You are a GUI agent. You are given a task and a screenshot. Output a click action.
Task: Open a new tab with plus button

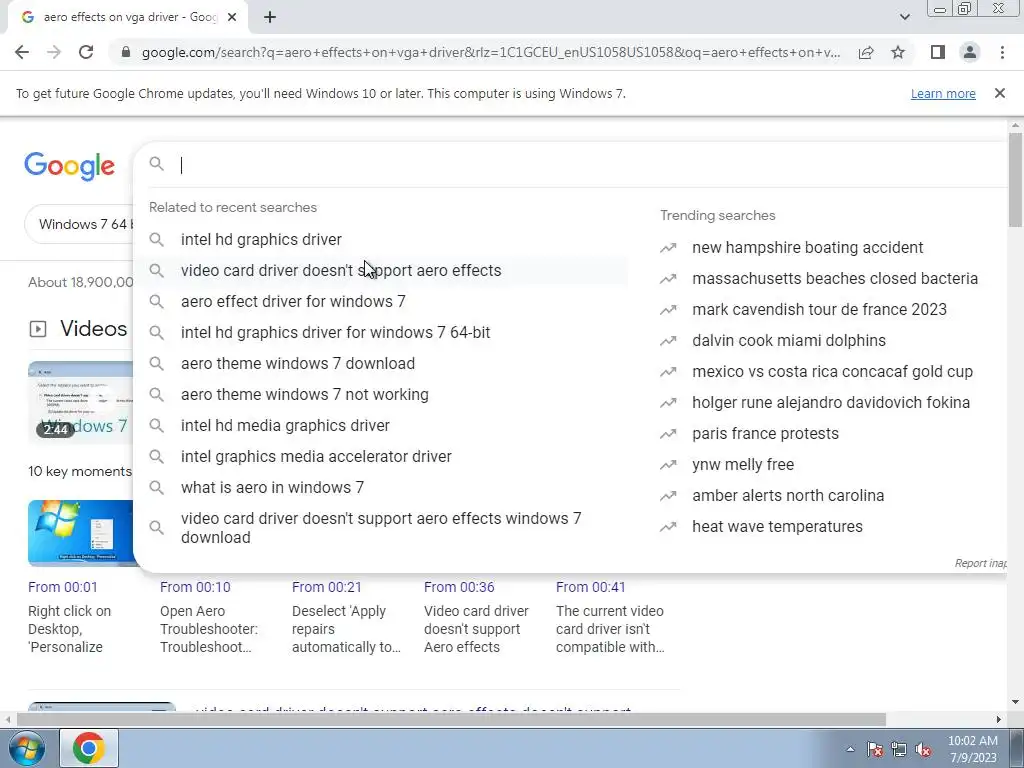click(270, 18)
